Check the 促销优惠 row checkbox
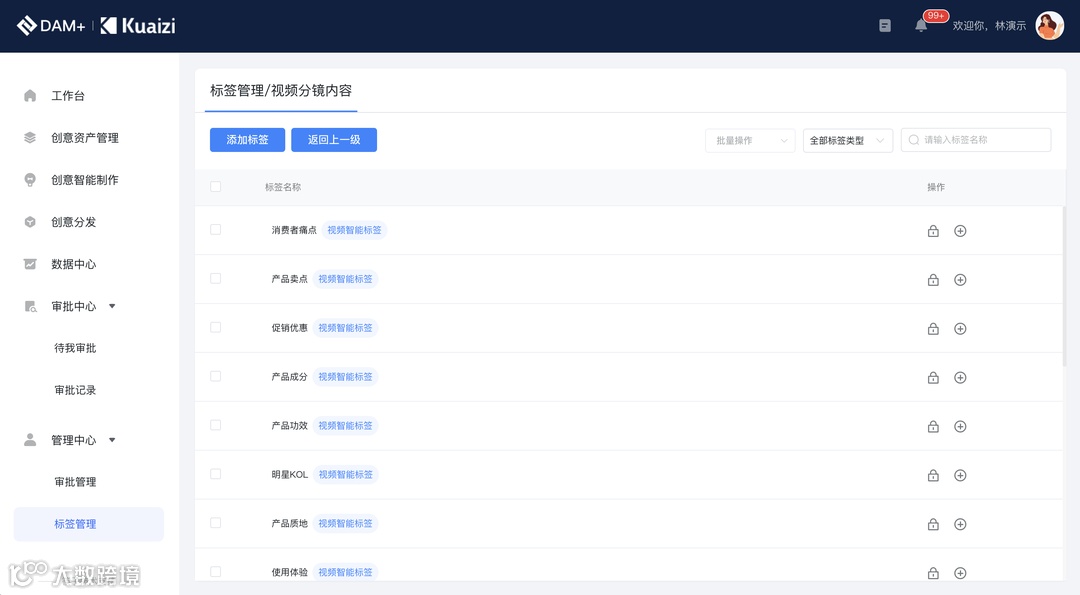This screenshot has width=1080, height=595. coord(216,327)
